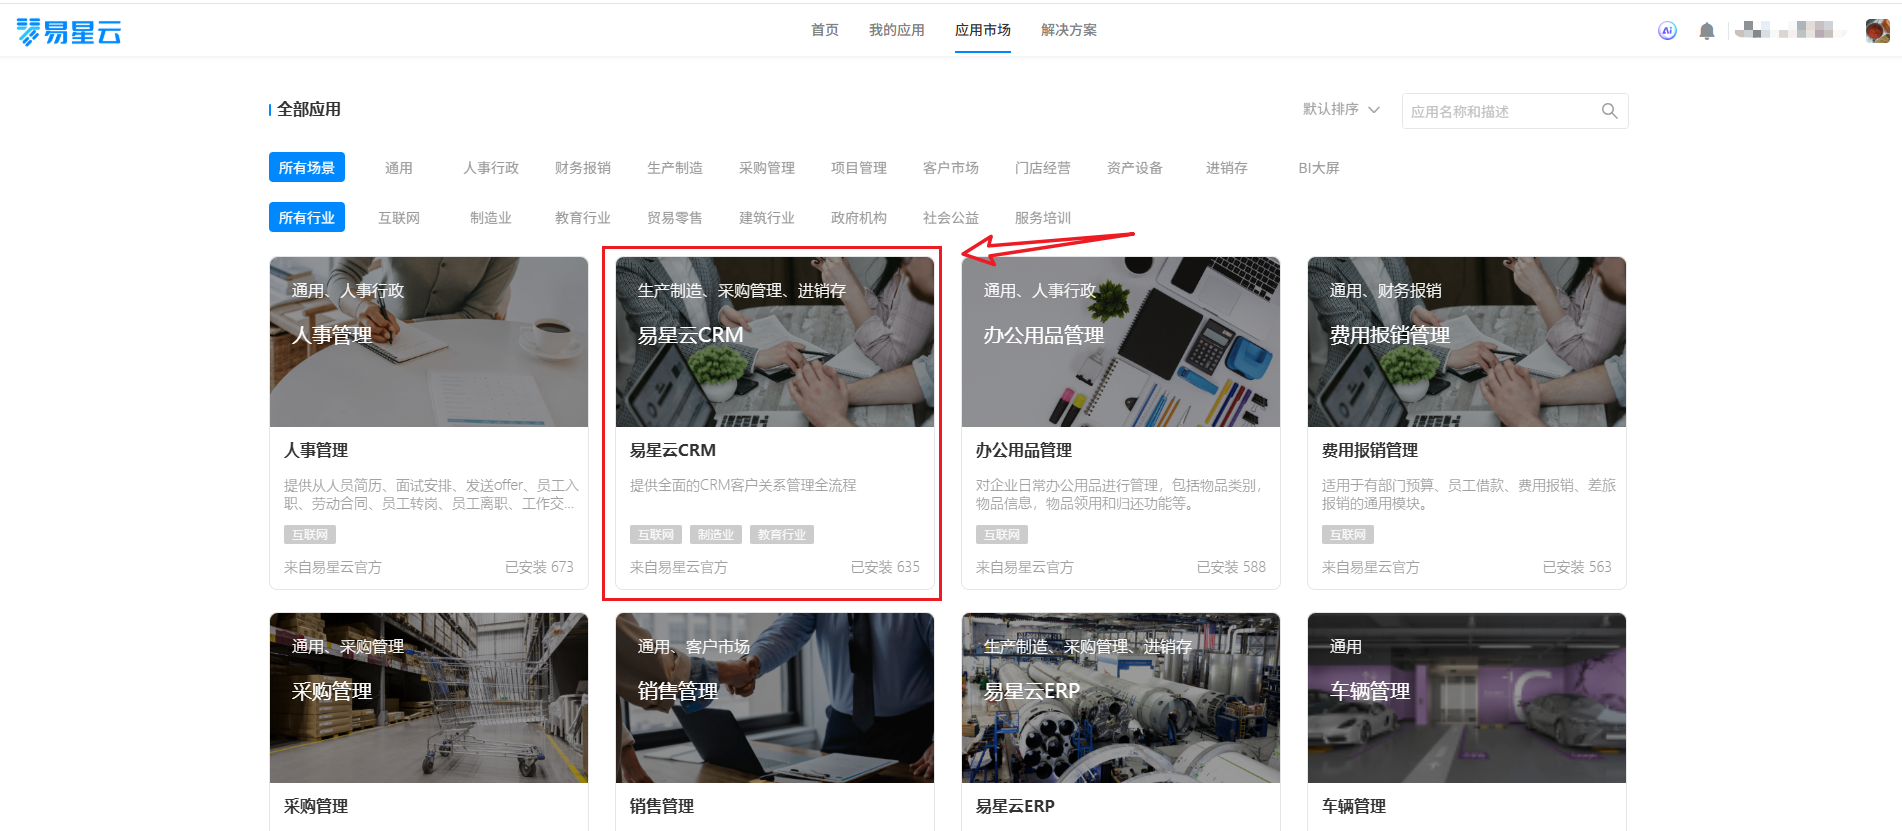The image size is (1902, 831).
Task: Open the 采购管理 card image
Action: [429, 698]
